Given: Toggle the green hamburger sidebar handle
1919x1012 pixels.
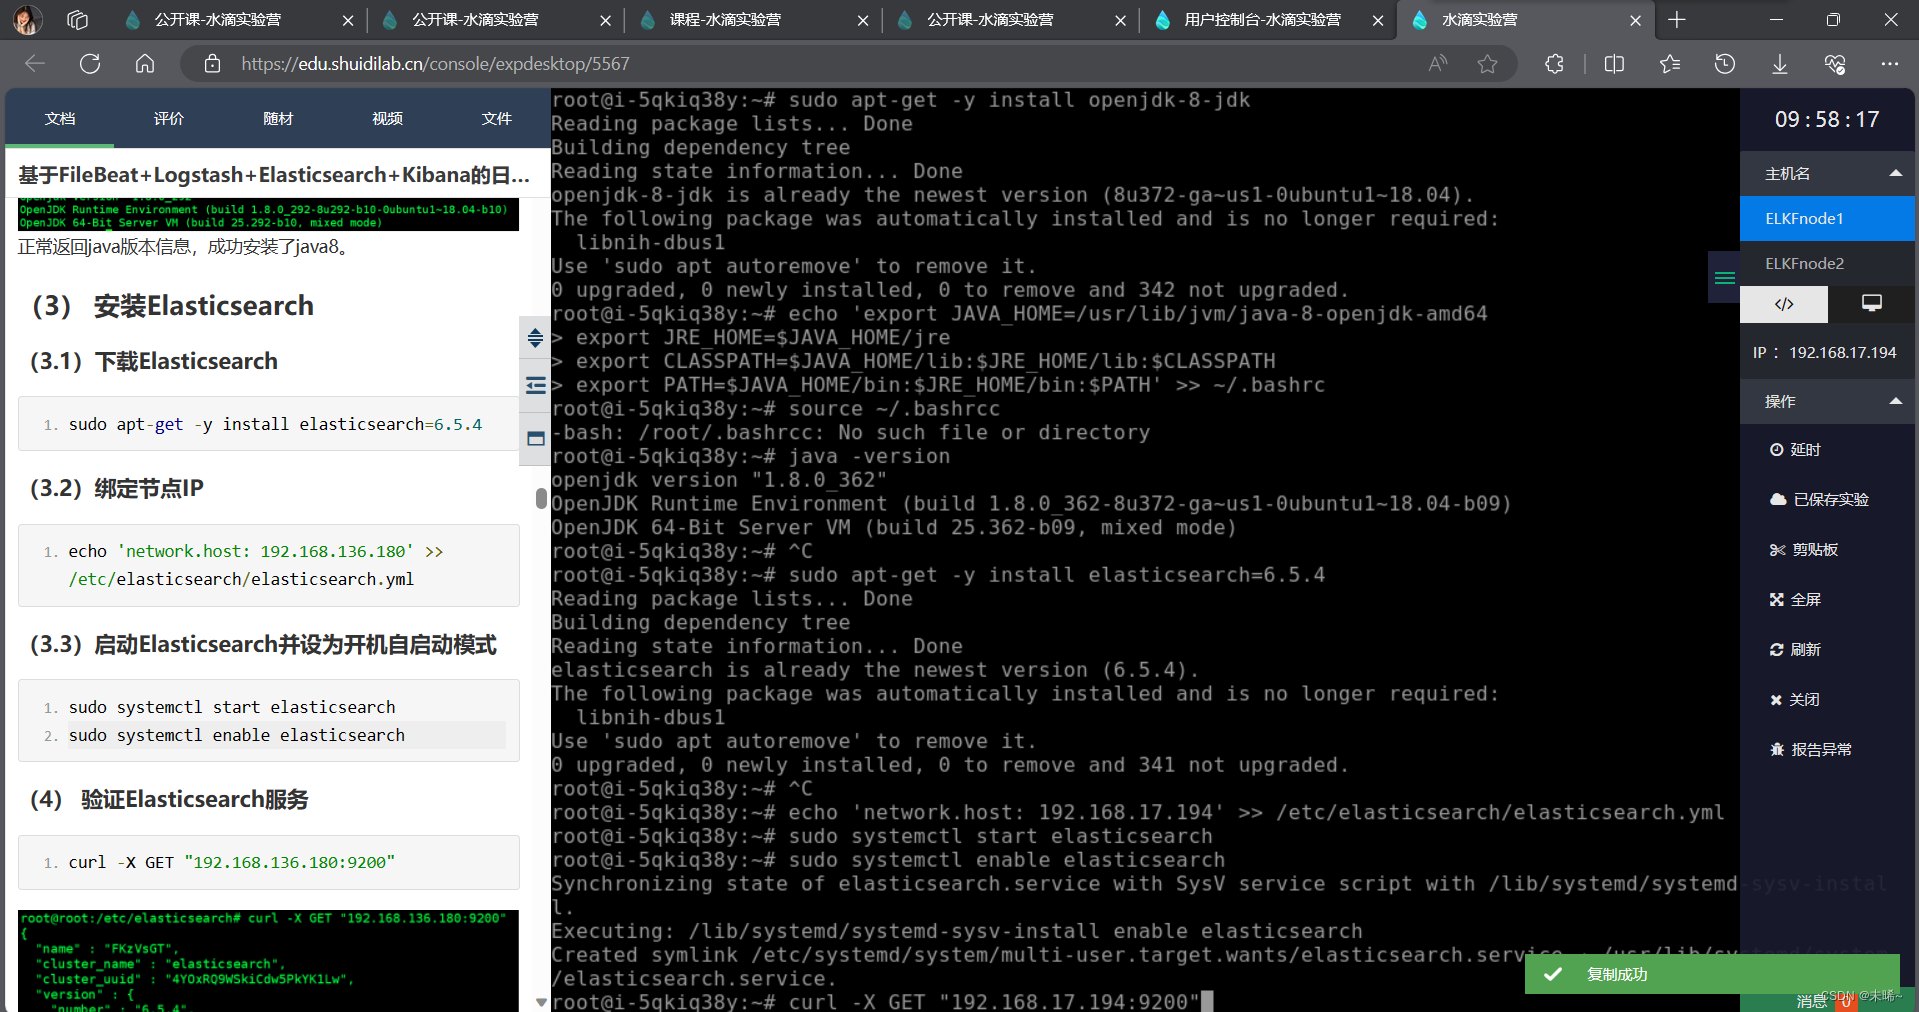Looking at the screenshot, I should (1724, 278).
